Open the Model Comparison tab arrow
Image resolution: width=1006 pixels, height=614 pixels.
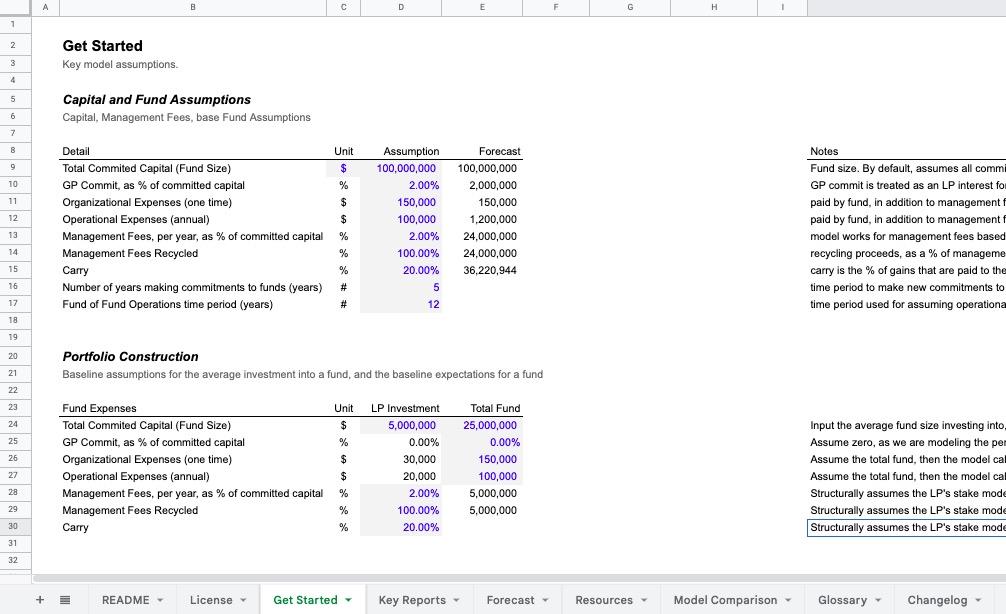789,600
